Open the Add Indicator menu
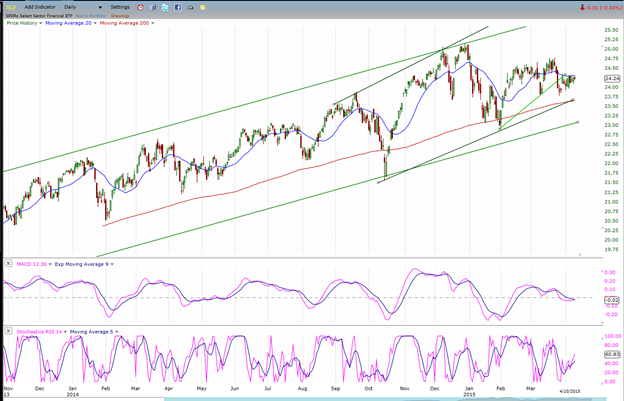 tap(40, 7)
